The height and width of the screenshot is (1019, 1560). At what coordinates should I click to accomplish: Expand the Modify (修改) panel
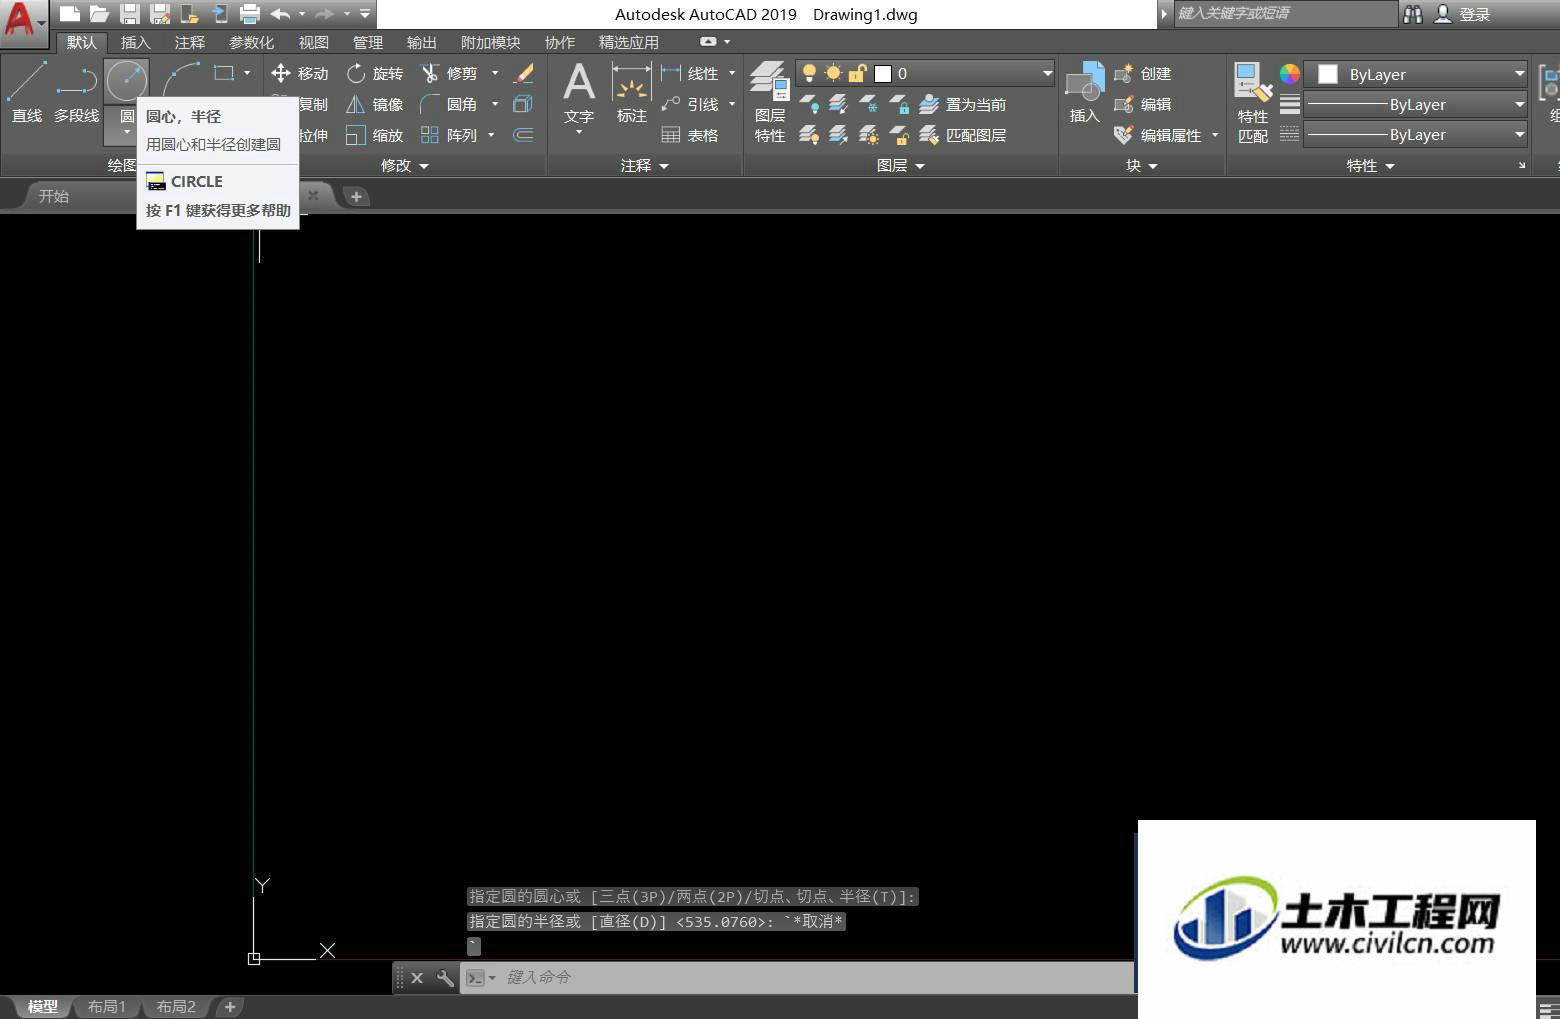coord(404,165)
